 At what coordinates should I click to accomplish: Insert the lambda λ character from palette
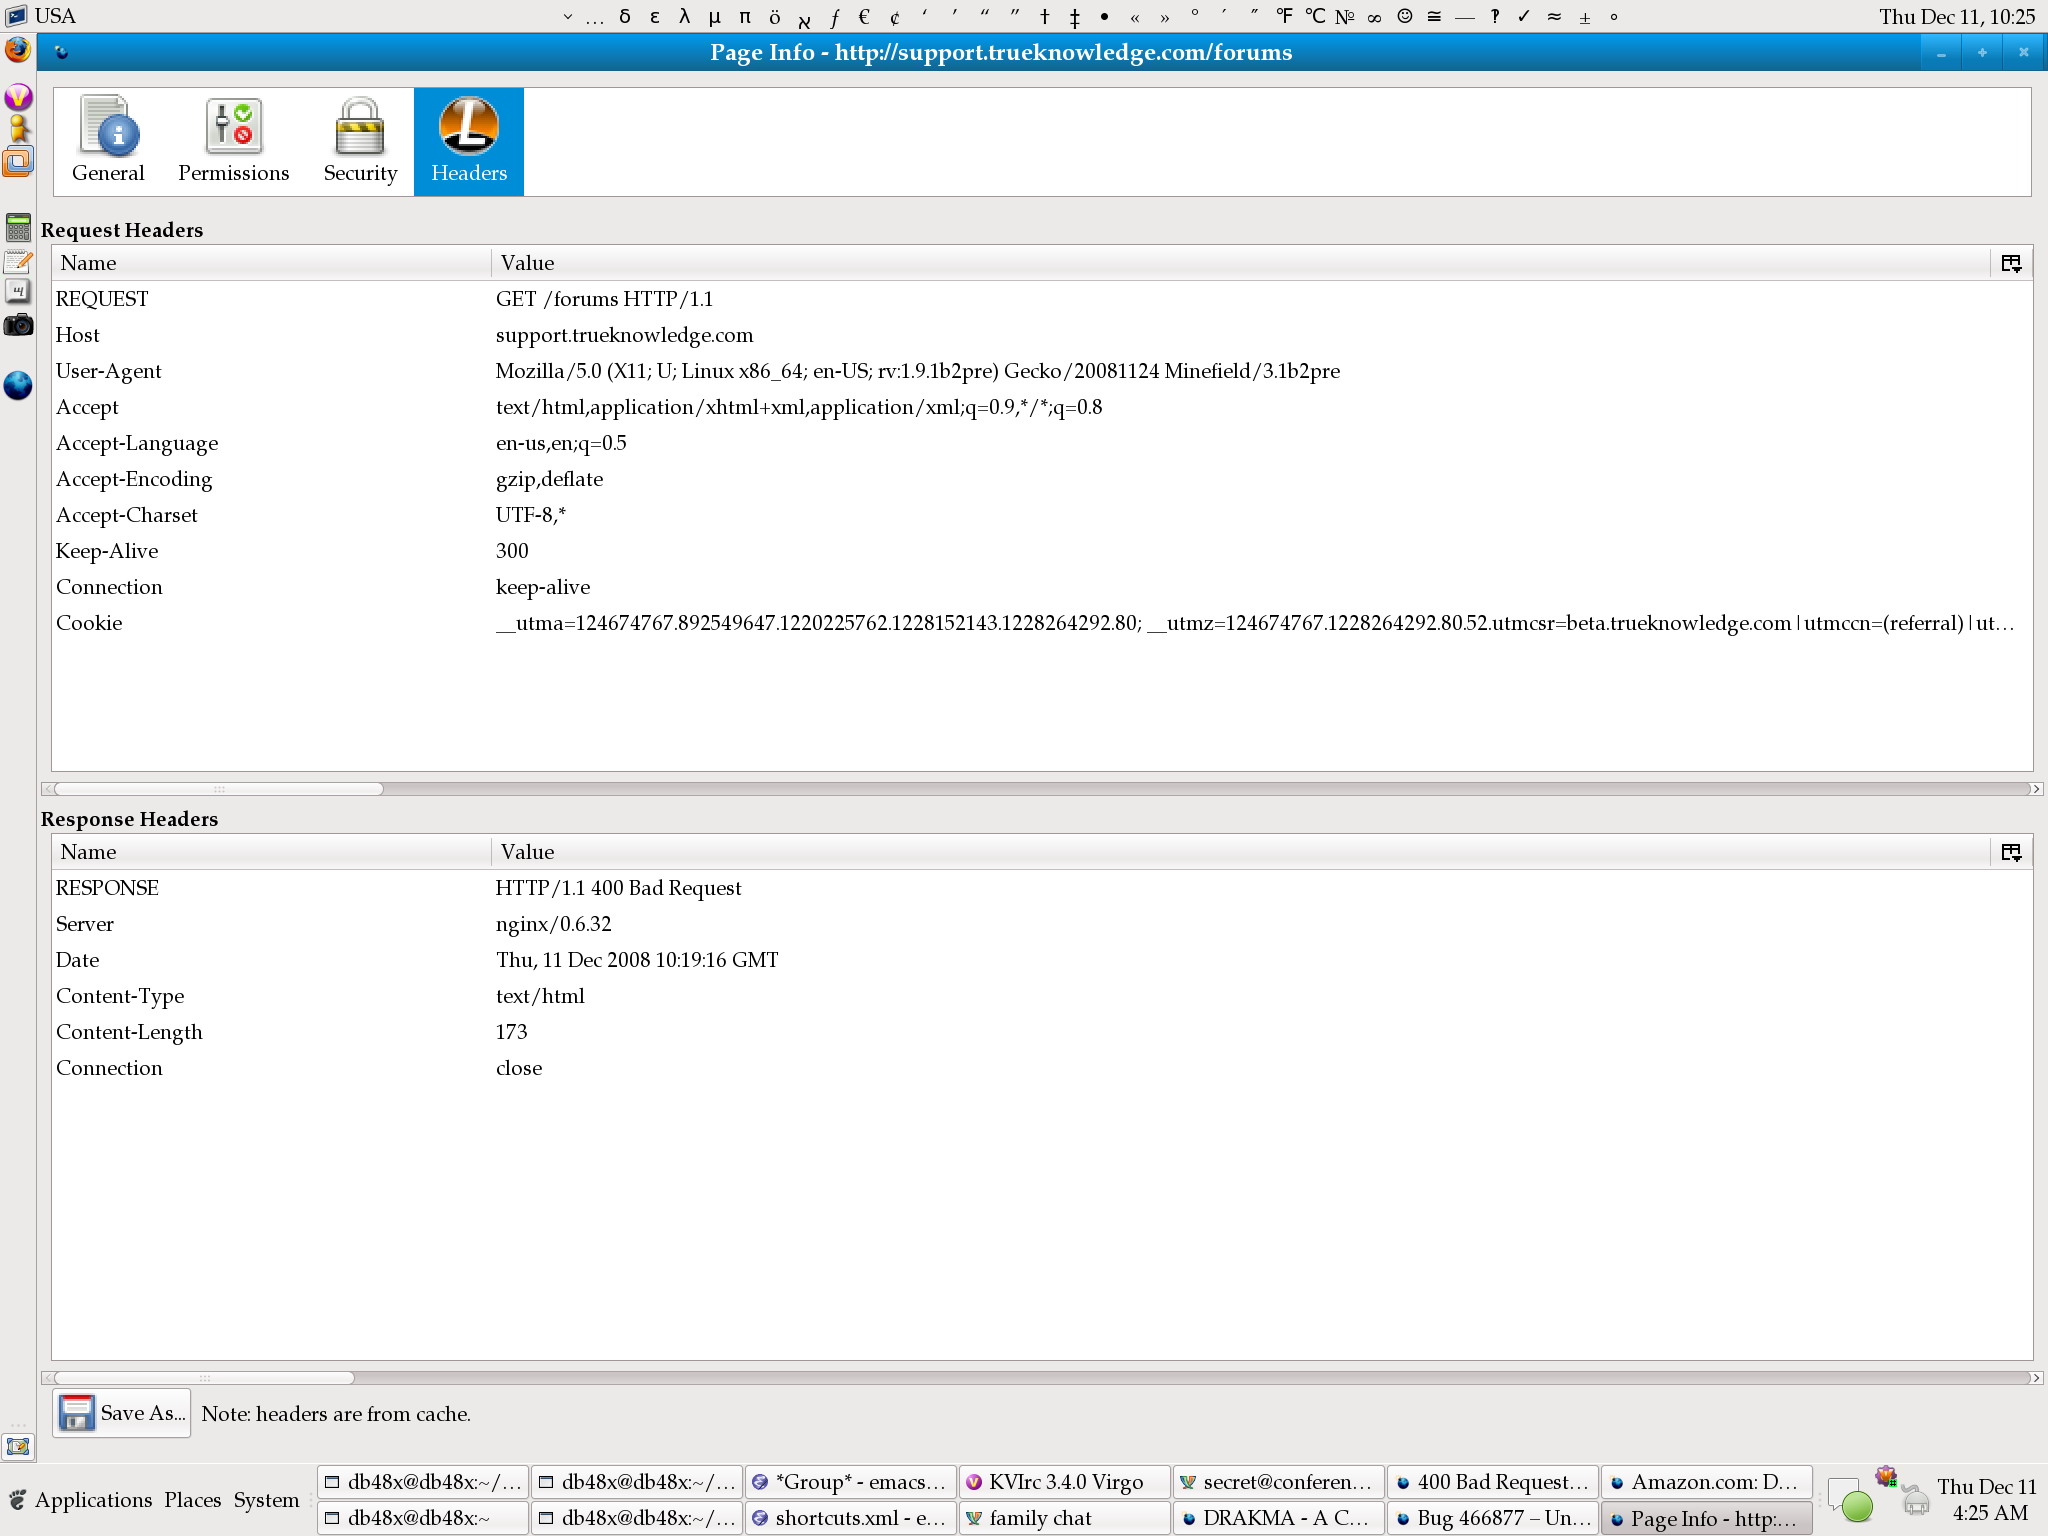(x=685, y=16)
